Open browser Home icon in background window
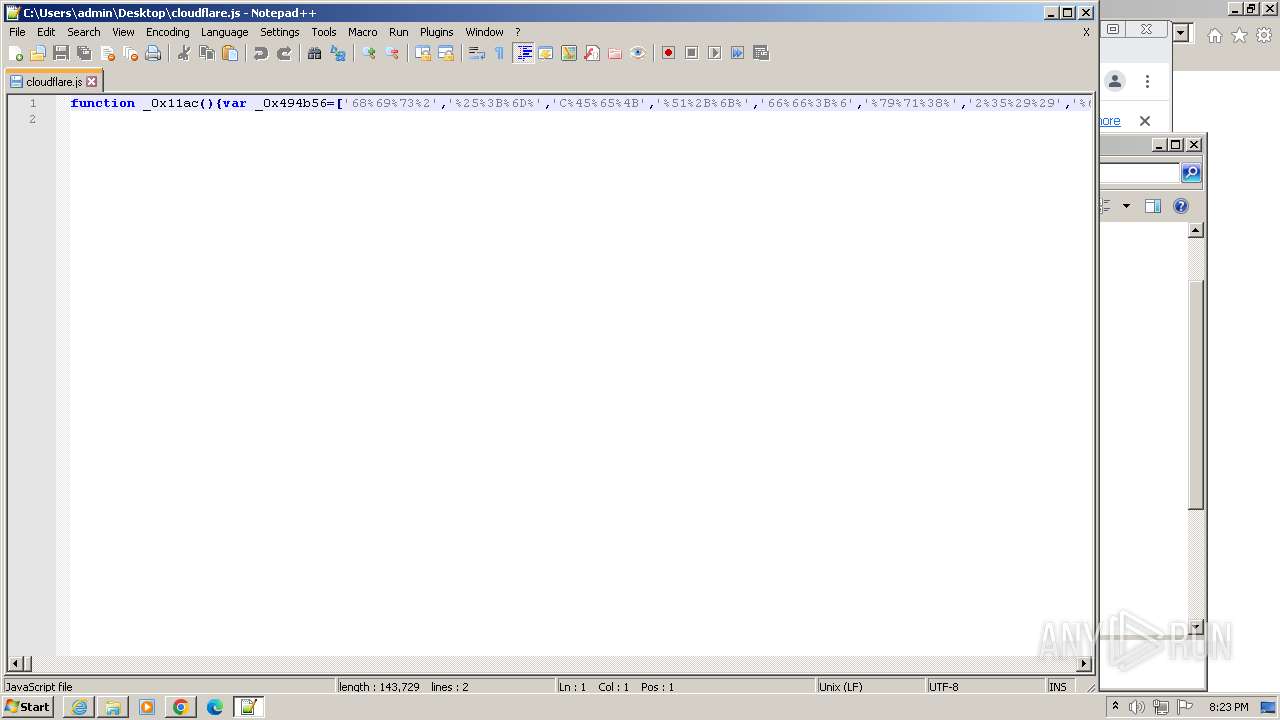This screenshot has height=720, width=1280. pos(1214,35)
